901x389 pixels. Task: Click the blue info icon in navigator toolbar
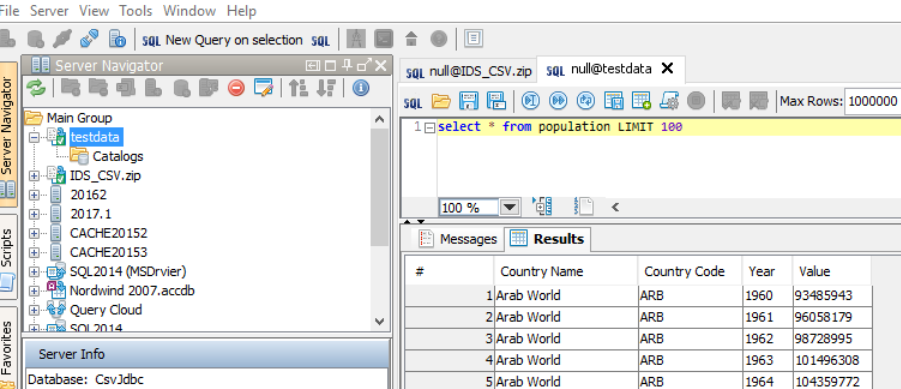[x=361, y=88]
